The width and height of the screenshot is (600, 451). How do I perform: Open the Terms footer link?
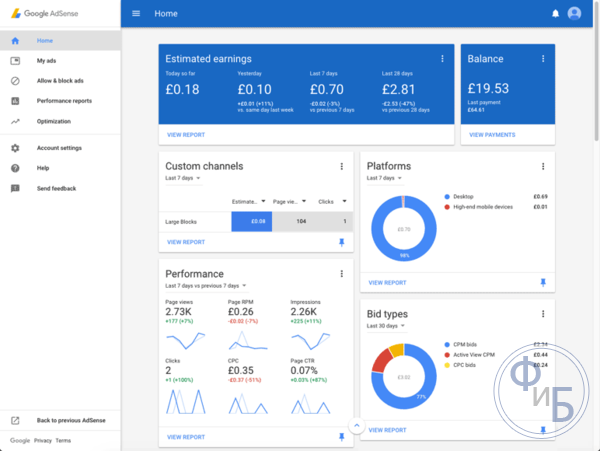63,441
